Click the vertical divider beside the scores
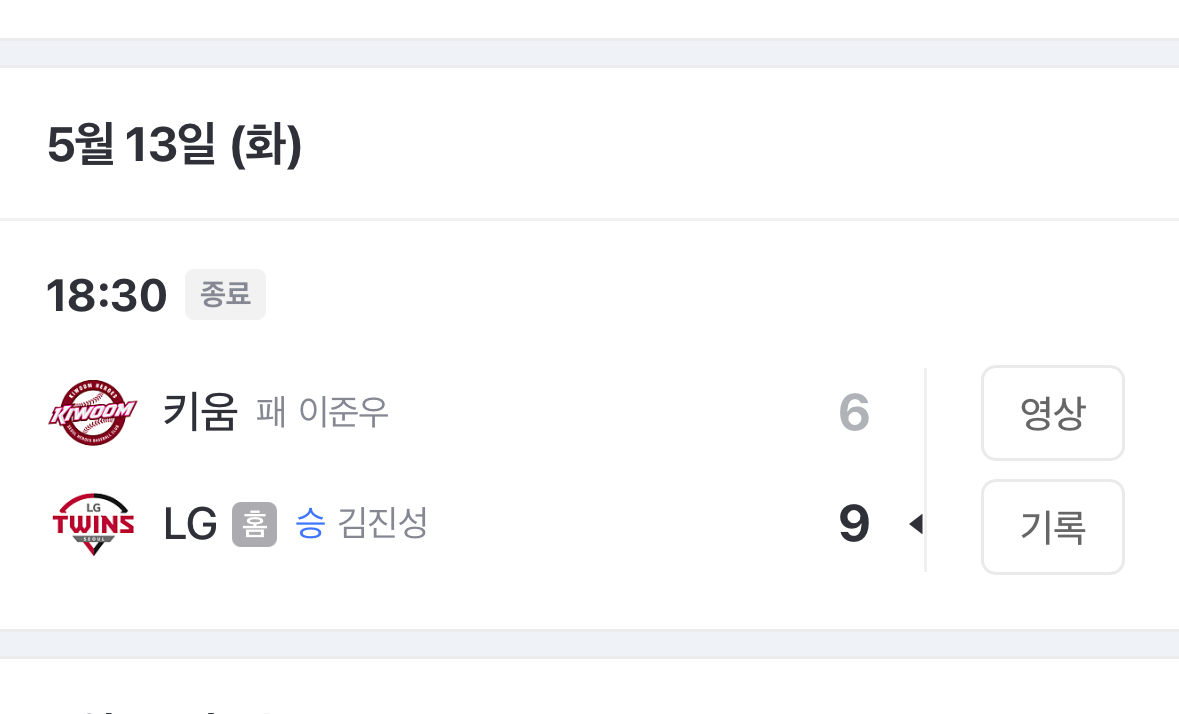 point(926,470)
